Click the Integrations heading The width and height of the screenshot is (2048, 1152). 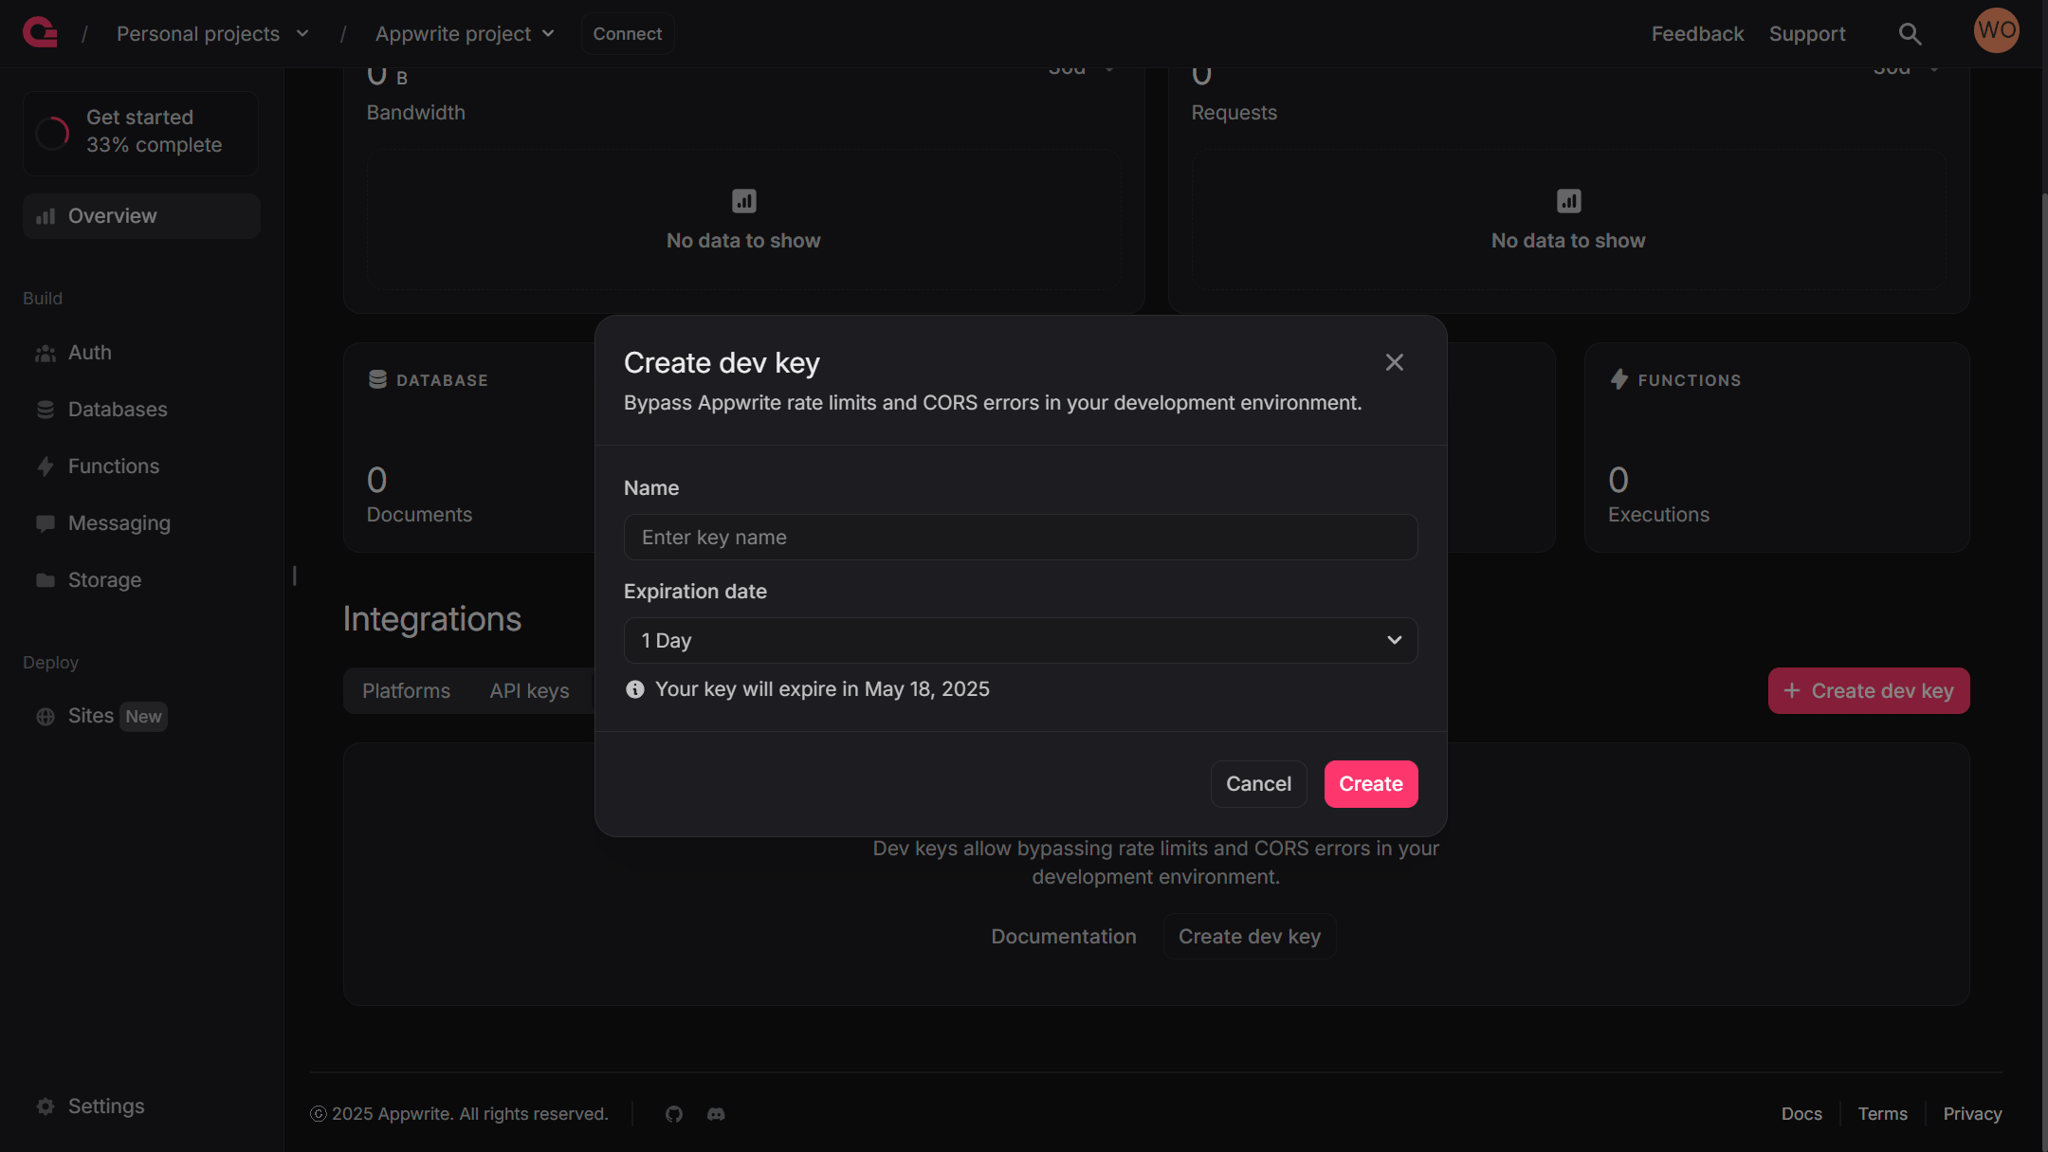click(432, 619)
